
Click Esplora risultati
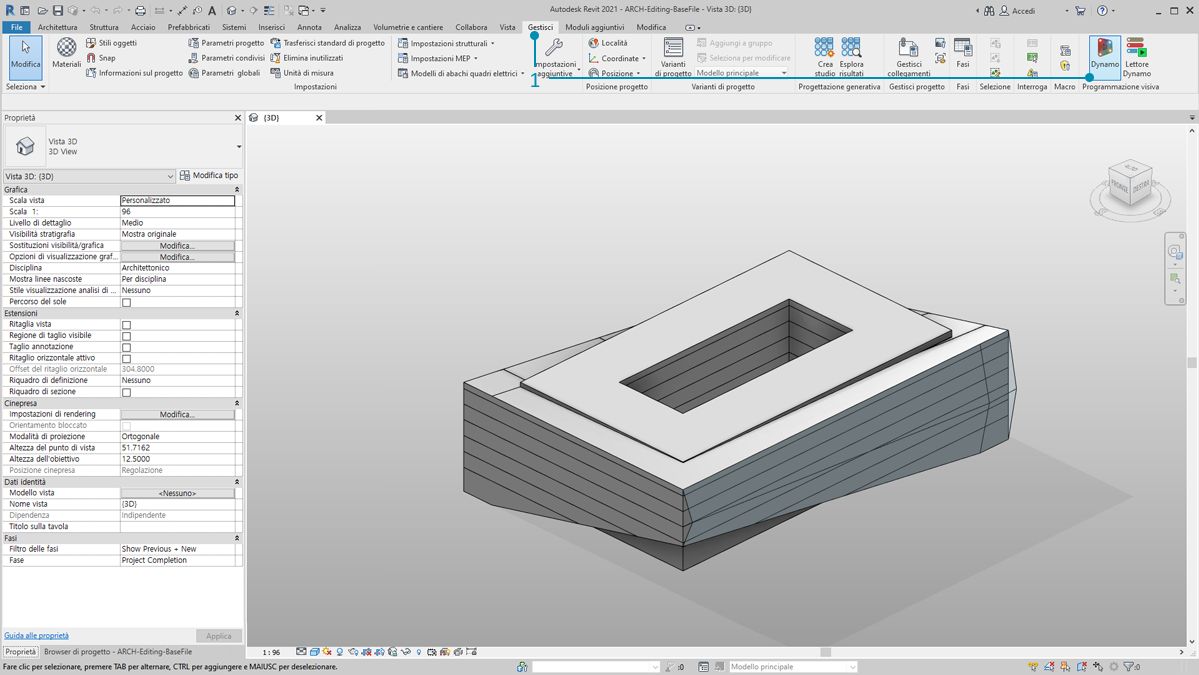[x=851, y=57]
